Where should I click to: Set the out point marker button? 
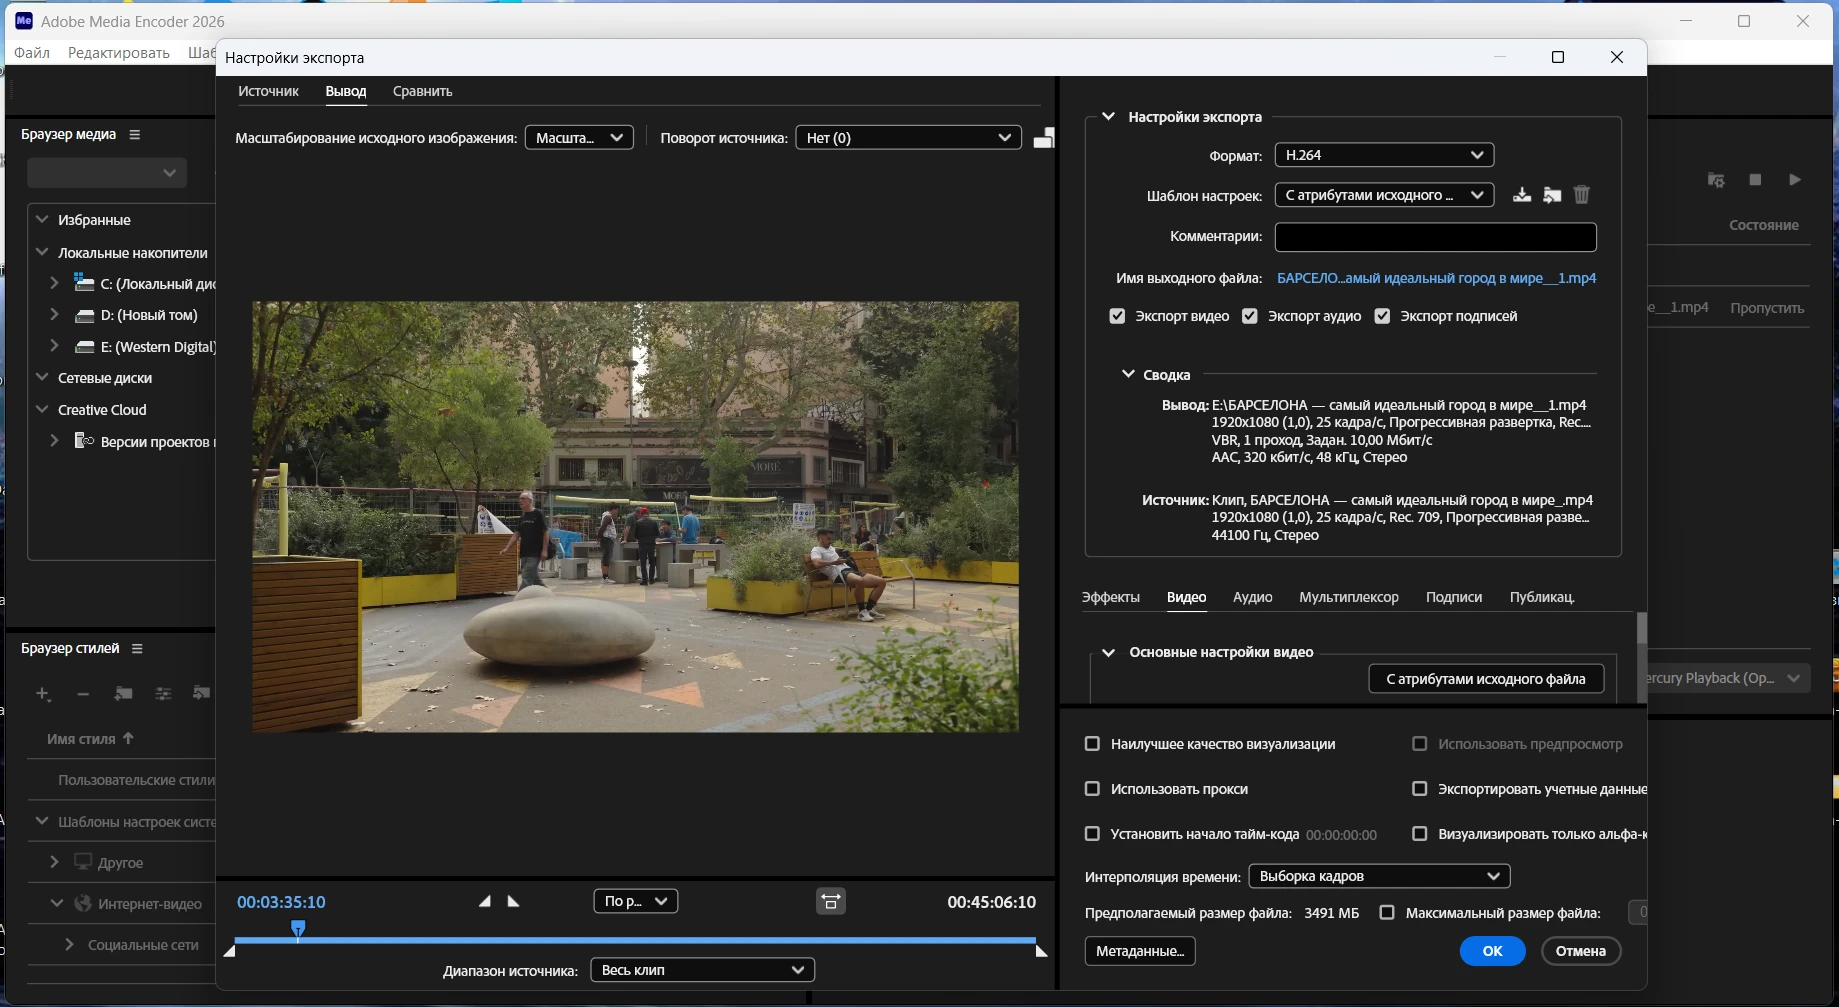click(x=514, y=901)
